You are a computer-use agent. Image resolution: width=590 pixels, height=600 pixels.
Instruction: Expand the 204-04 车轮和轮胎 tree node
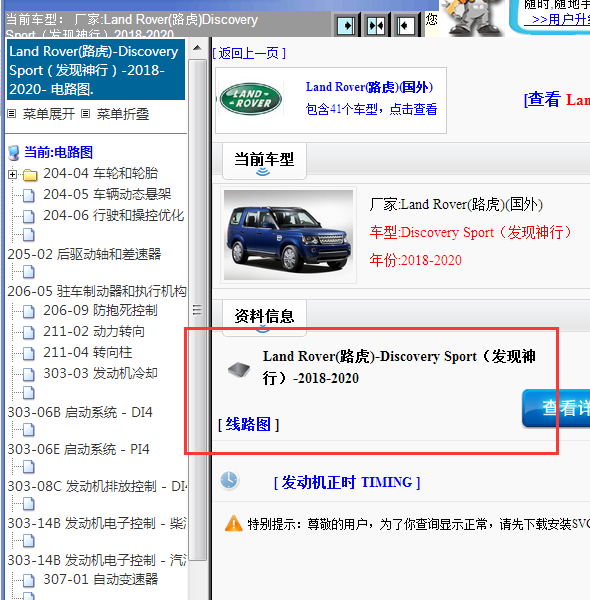(x=12, y=174)
